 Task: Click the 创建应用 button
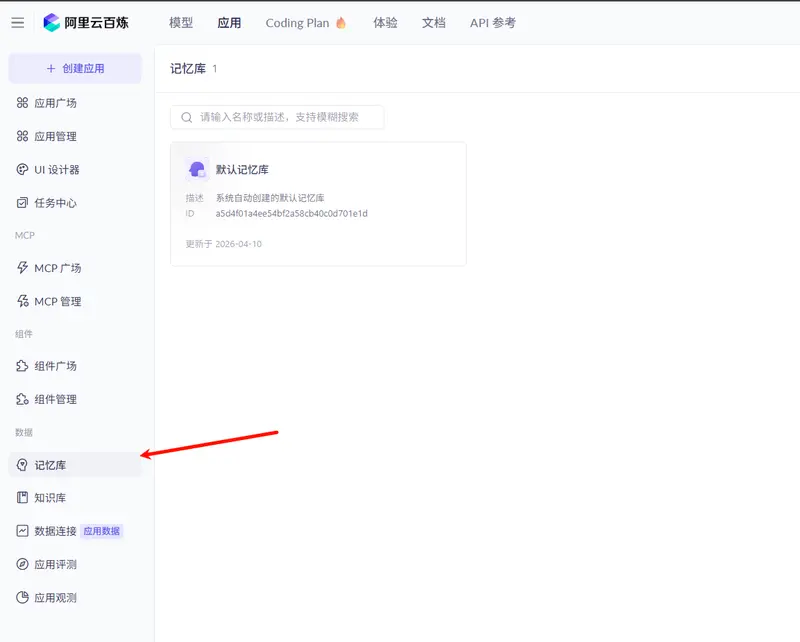point(75,68)
